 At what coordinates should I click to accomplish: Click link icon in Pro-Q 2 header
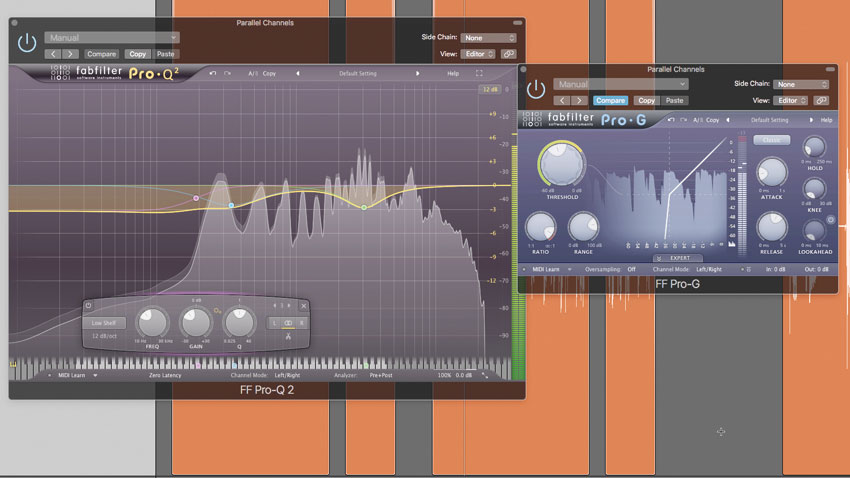(x=508, y=54)
